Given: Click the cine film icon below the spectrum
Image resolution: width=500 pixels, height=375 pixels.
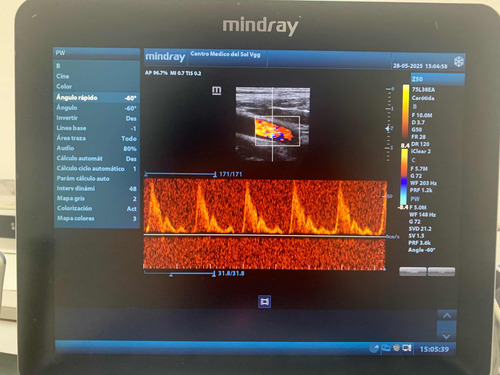Looking at the screenshot, I should (x=264, y=302).
